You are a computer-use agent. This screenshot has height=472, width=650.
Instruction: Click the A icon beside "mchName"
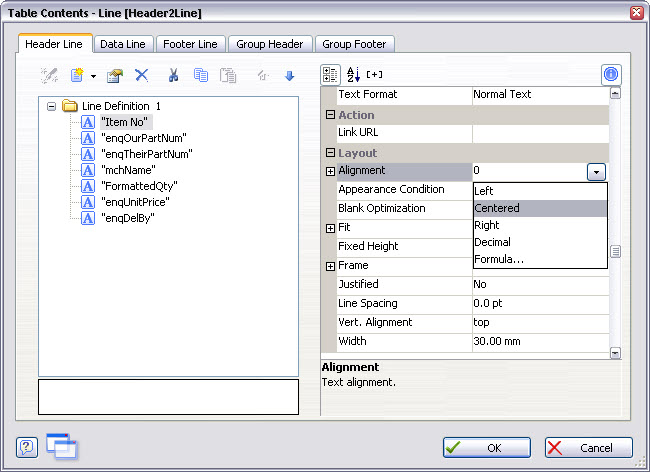(88, 170)
